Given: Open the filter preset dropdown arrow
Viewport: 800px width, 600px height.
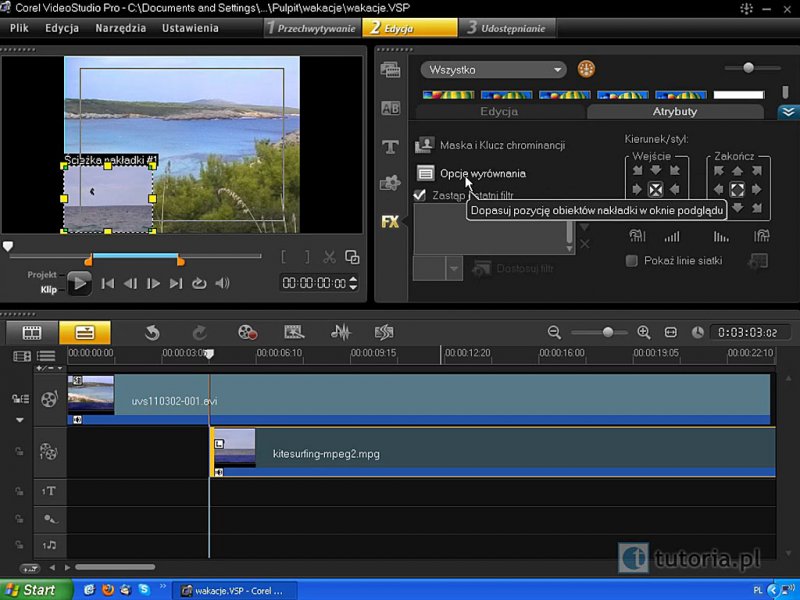Looking at the screenshot, I should [x=454, y=268].
